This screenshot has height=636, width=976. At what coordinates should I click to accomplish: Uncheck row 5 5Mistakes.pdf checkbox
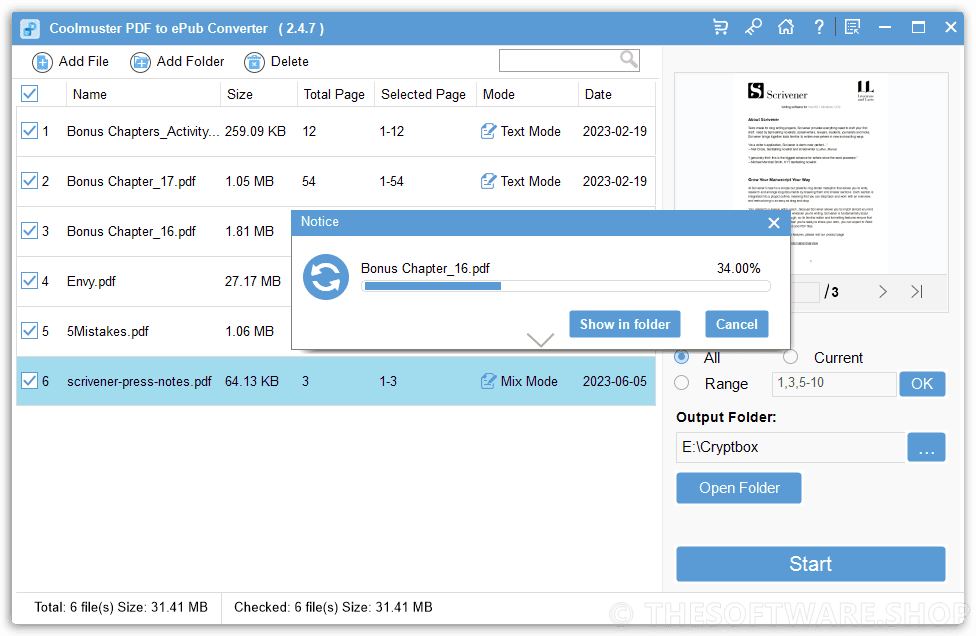29,330
